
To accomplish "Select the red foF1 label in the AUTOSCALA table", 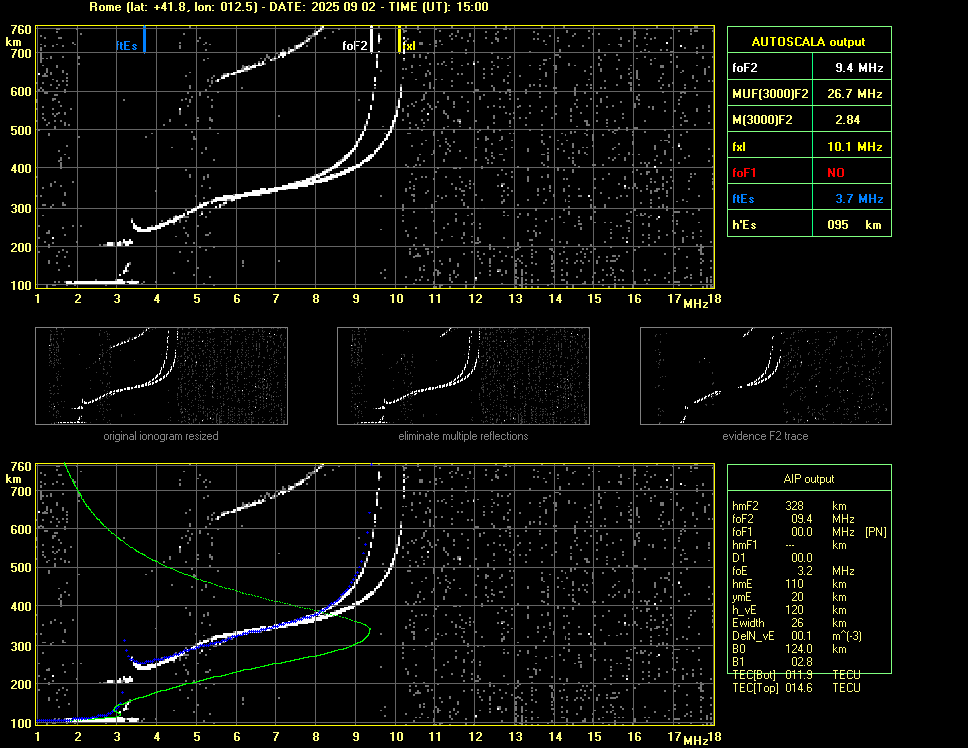I will click(744, 173).
